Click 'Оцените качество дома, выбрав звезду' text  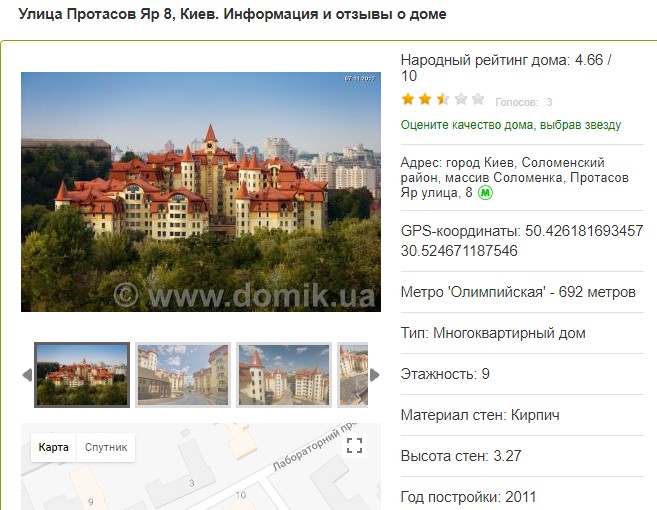[511, 125]
